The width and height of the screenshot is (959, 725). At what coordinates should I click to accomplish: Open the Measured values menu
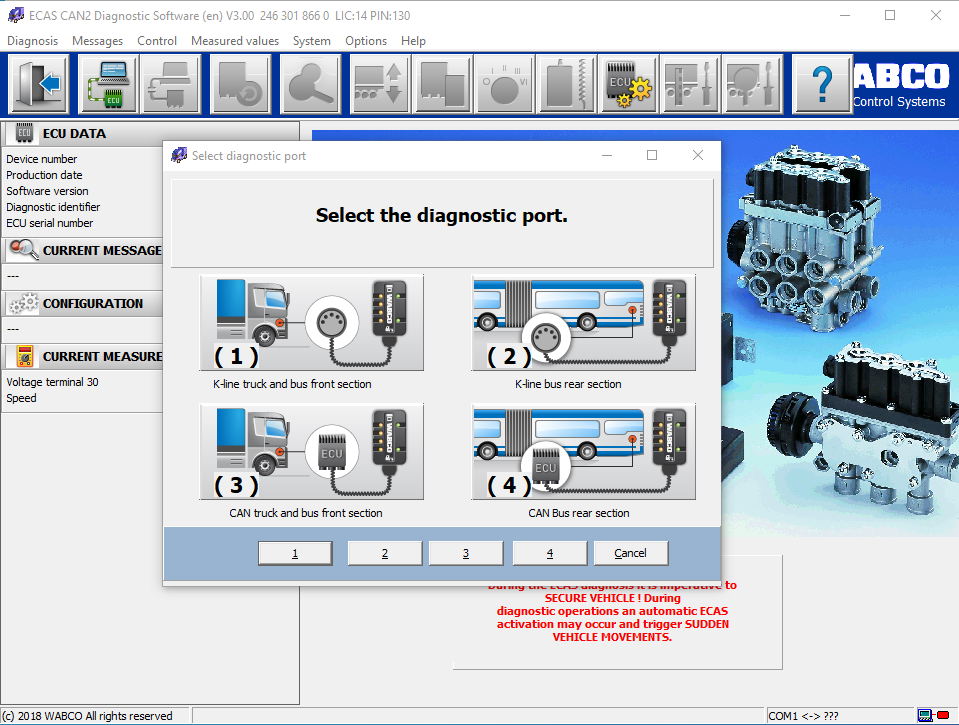pyautogui.click(x=234, y=41)
